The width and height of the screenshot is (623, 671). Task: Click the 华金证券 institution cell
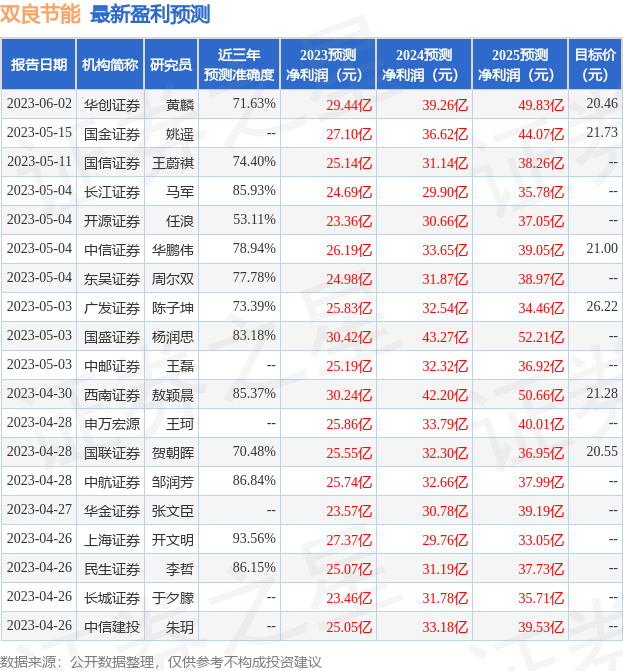(112, 511)
